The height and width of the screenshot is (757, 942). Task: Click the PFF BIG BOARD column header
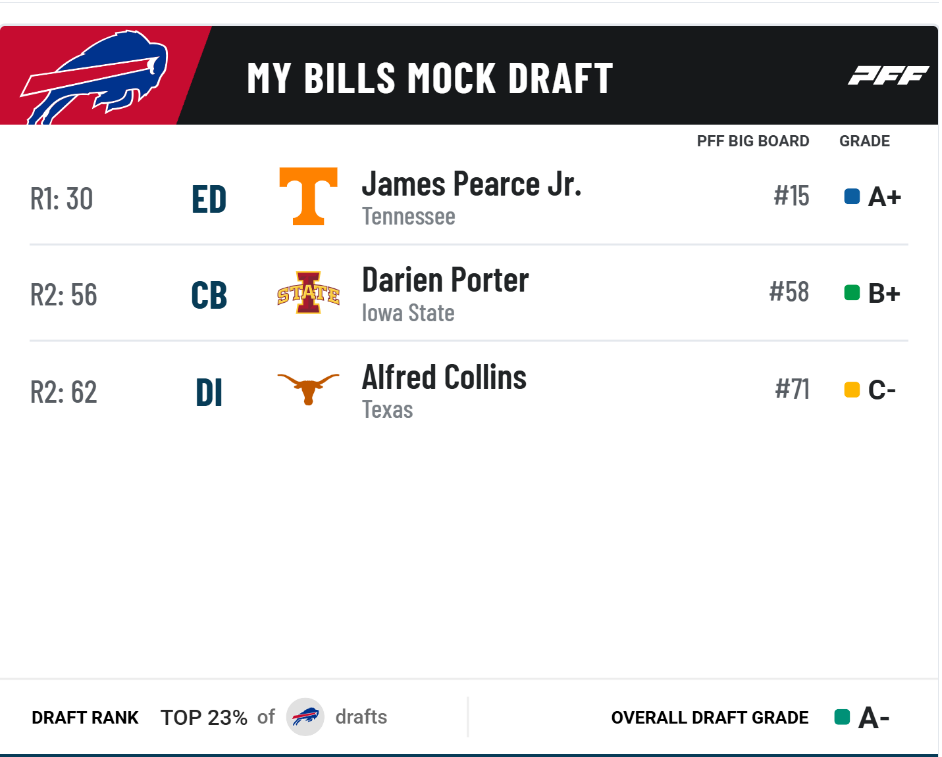coord(753,141)
